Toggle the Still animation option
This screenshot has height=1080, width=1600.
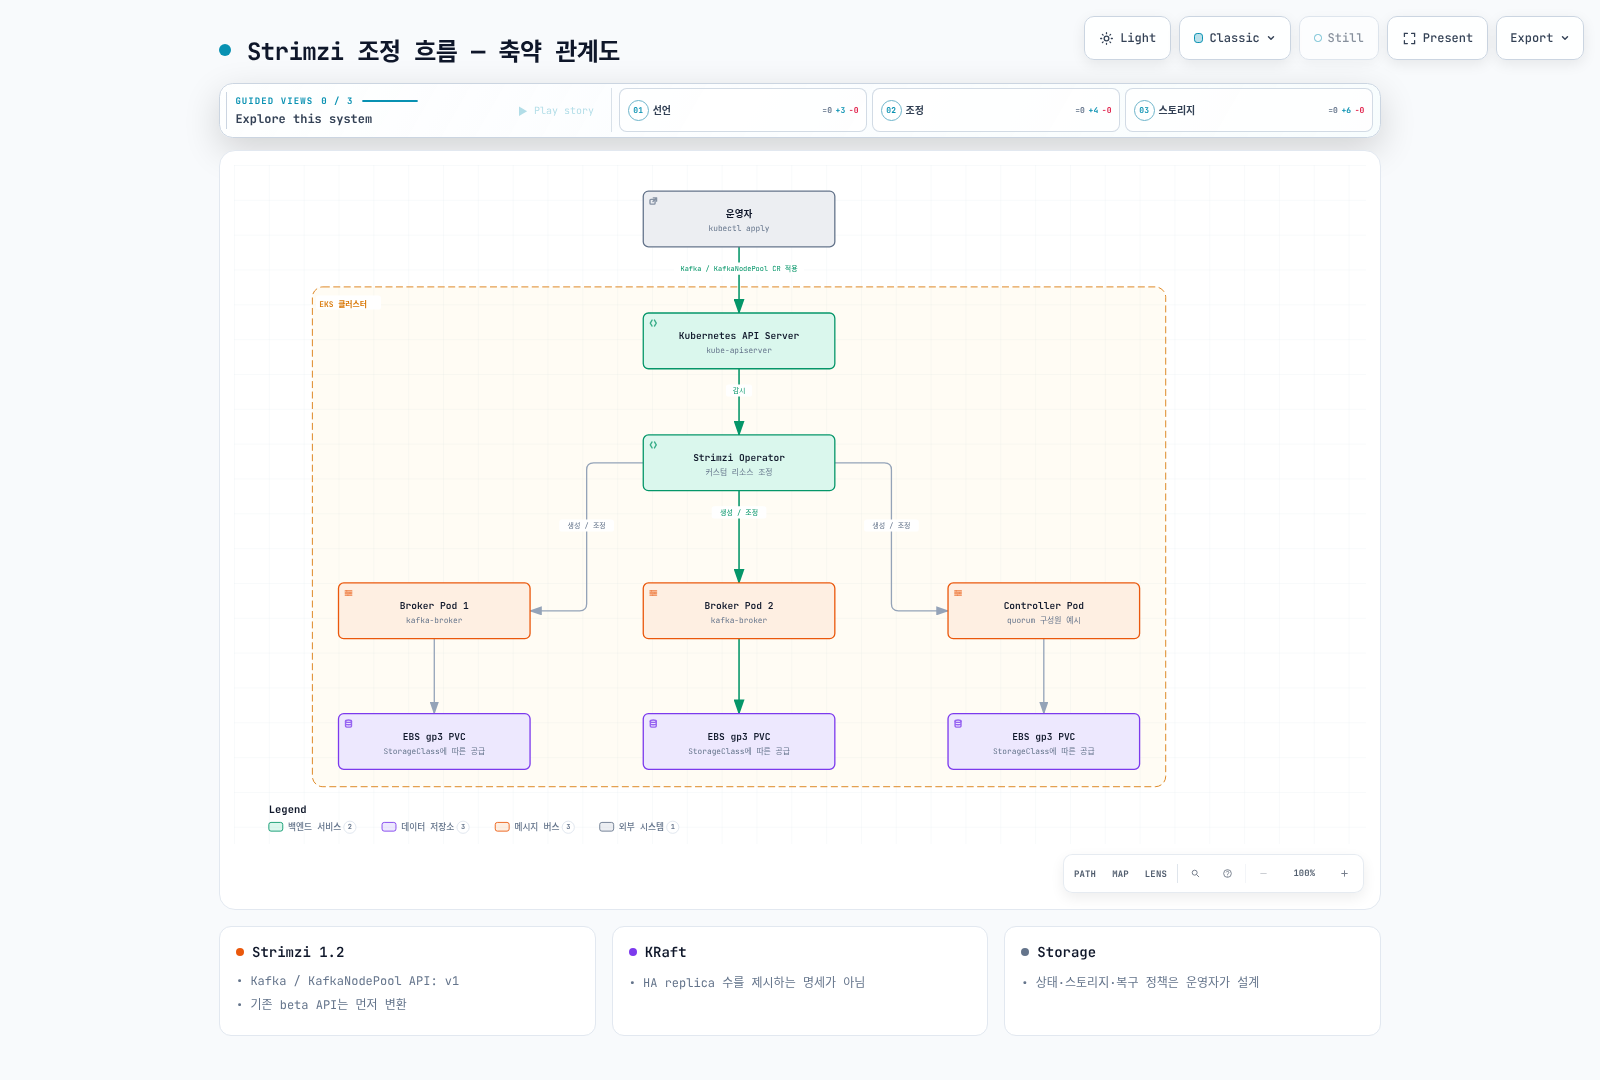(1339, 38)
